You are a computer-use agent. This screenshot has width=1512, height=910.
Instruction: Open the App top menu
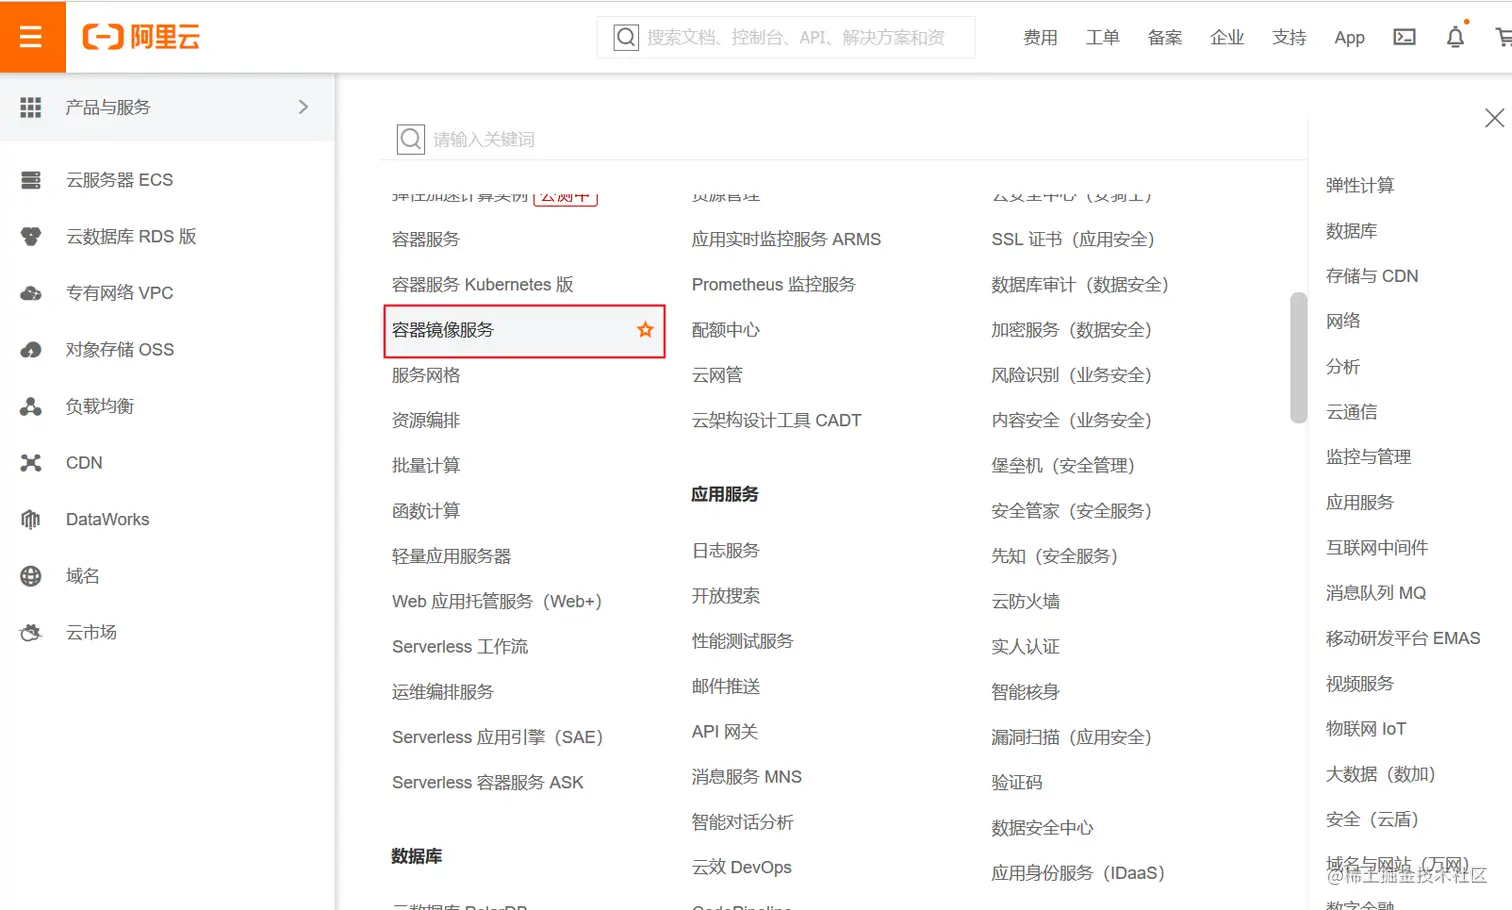(1349, 38)
